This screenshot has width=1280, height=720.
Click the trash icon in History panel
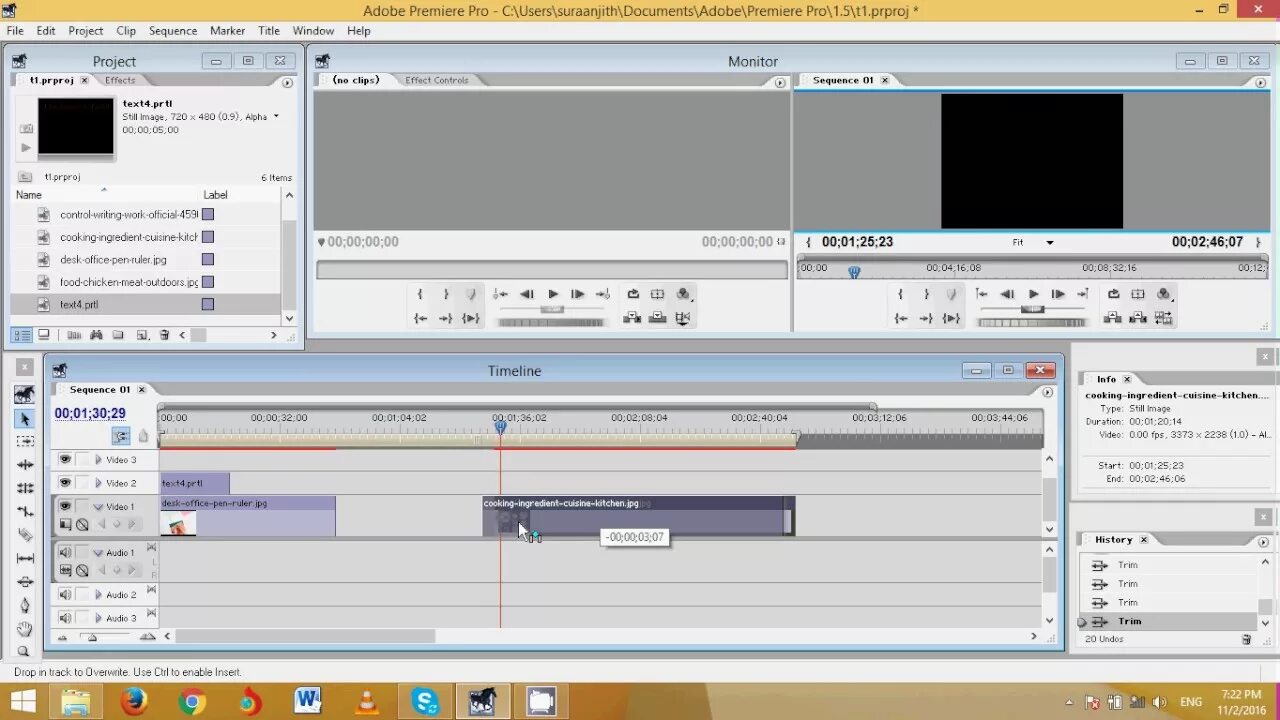[x=1246, y=639]
